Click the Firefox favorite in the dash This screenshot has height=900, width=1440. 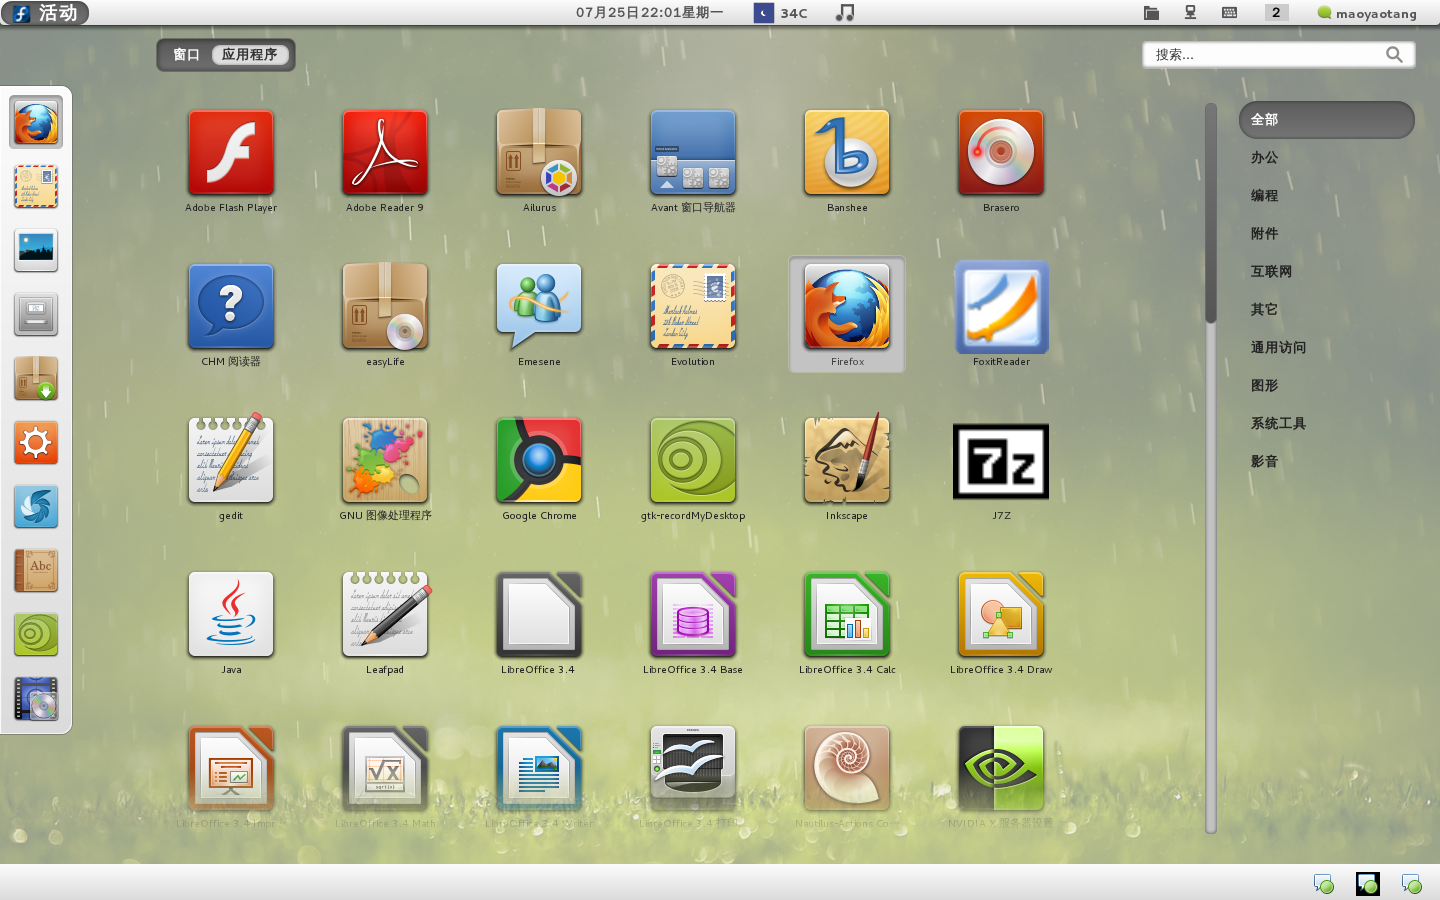point(36,123)
